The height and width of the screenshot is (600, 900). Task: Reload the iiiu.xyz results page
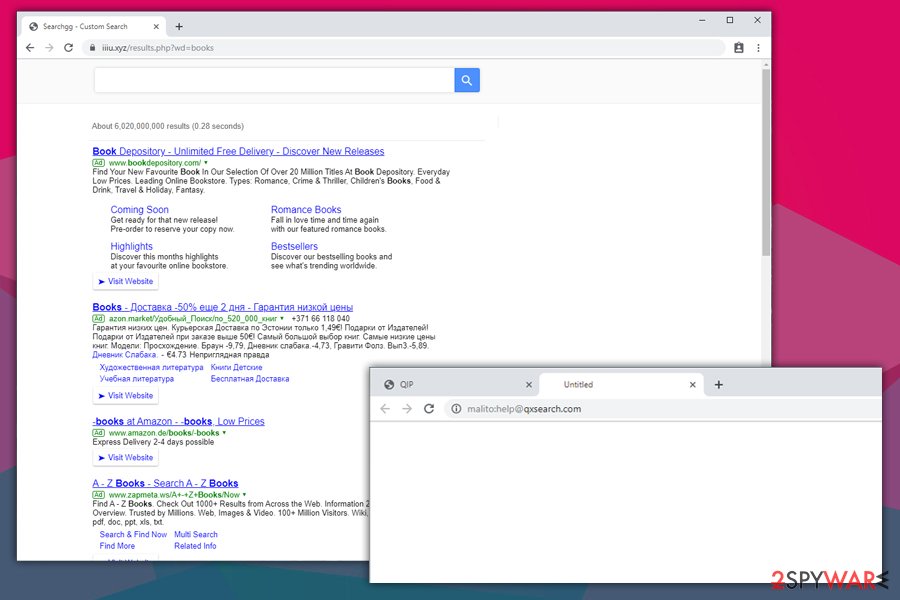pos(68,48)
